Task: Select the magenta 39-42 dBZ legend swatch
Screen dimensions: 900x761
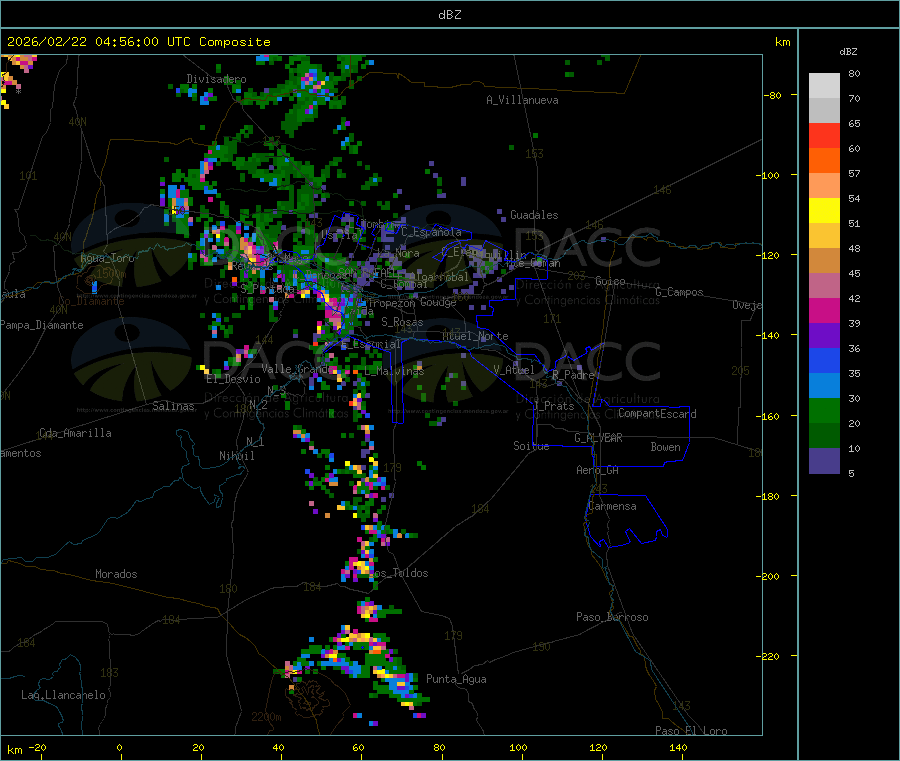Action: (824, 310)
